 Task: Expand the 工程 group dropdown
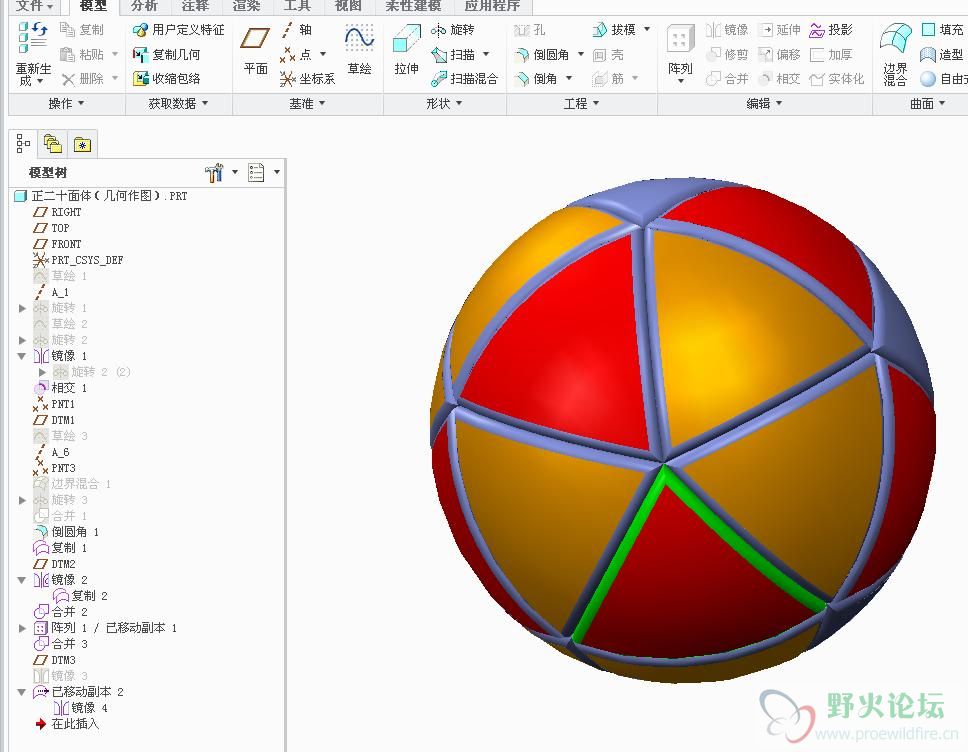click(x=582, y=103)
